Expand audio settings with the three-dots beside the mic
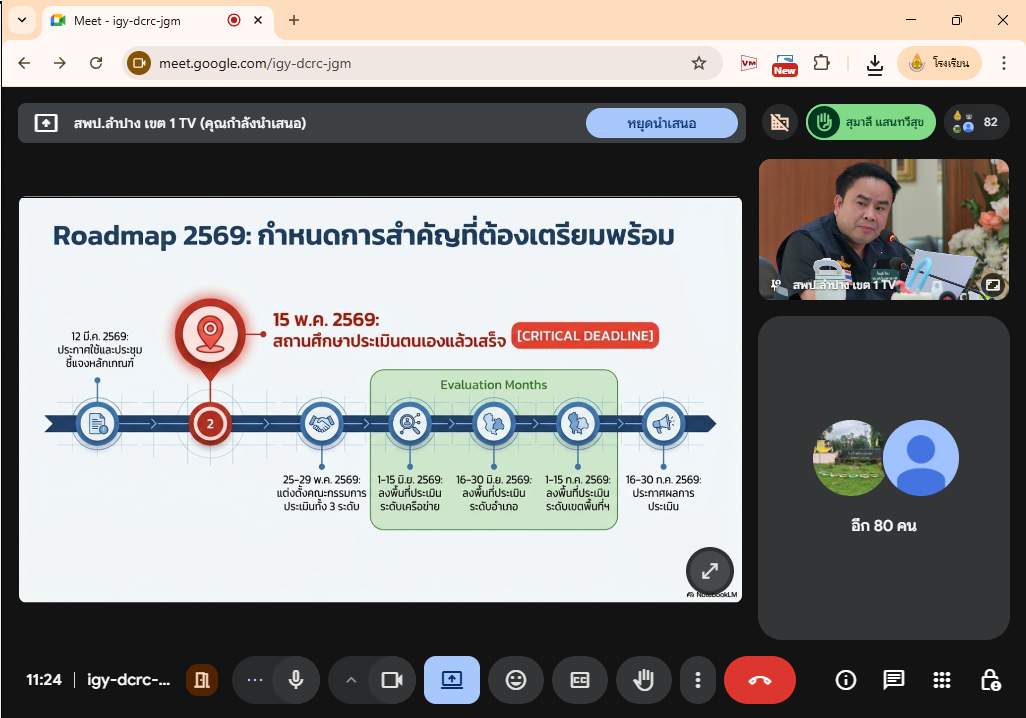The width and height of the screenshot is (1026, 718). tap(254, 680)
